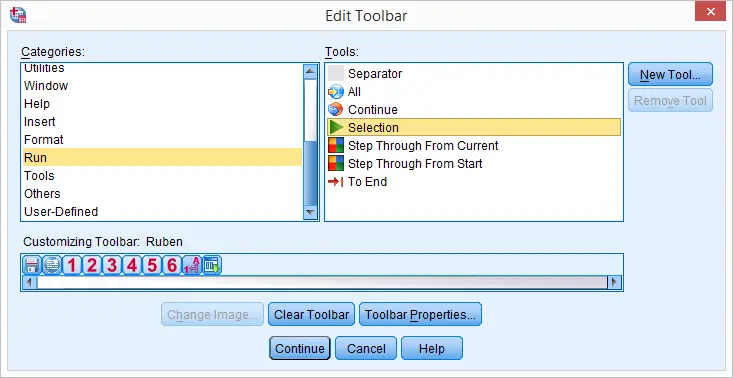Click the Run All tool icon
Viewport: 733px width, 378px height.
click(x=336, y=92)
